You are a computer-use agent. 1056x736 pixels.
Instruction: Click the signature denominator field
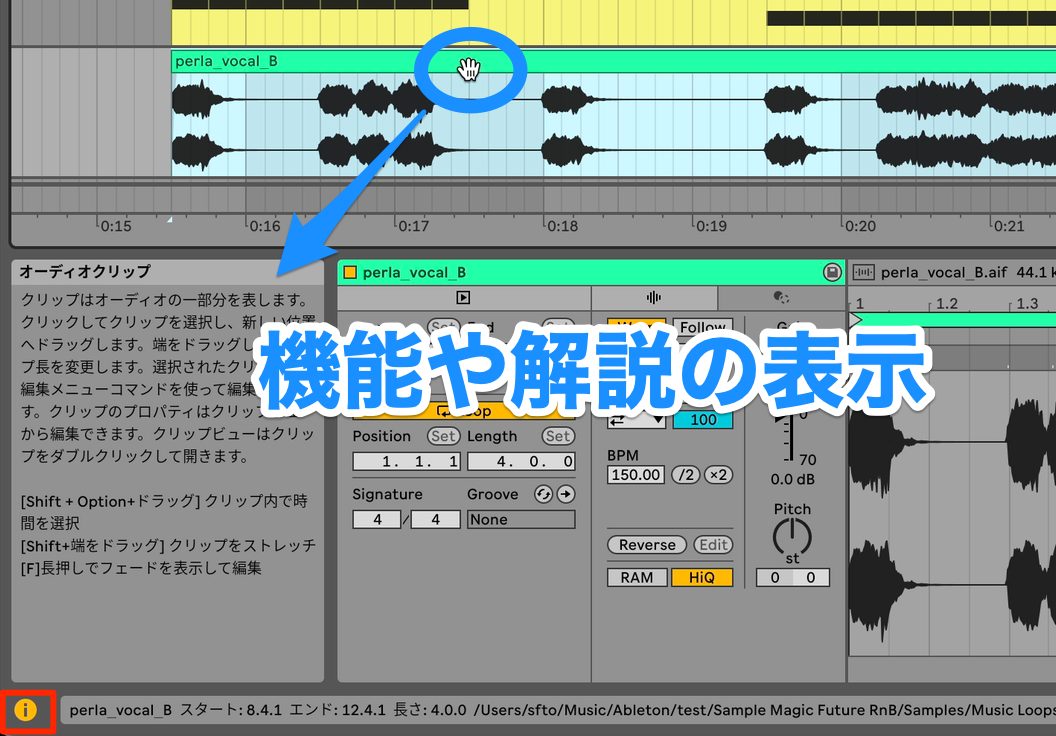(x=436, y=519)
